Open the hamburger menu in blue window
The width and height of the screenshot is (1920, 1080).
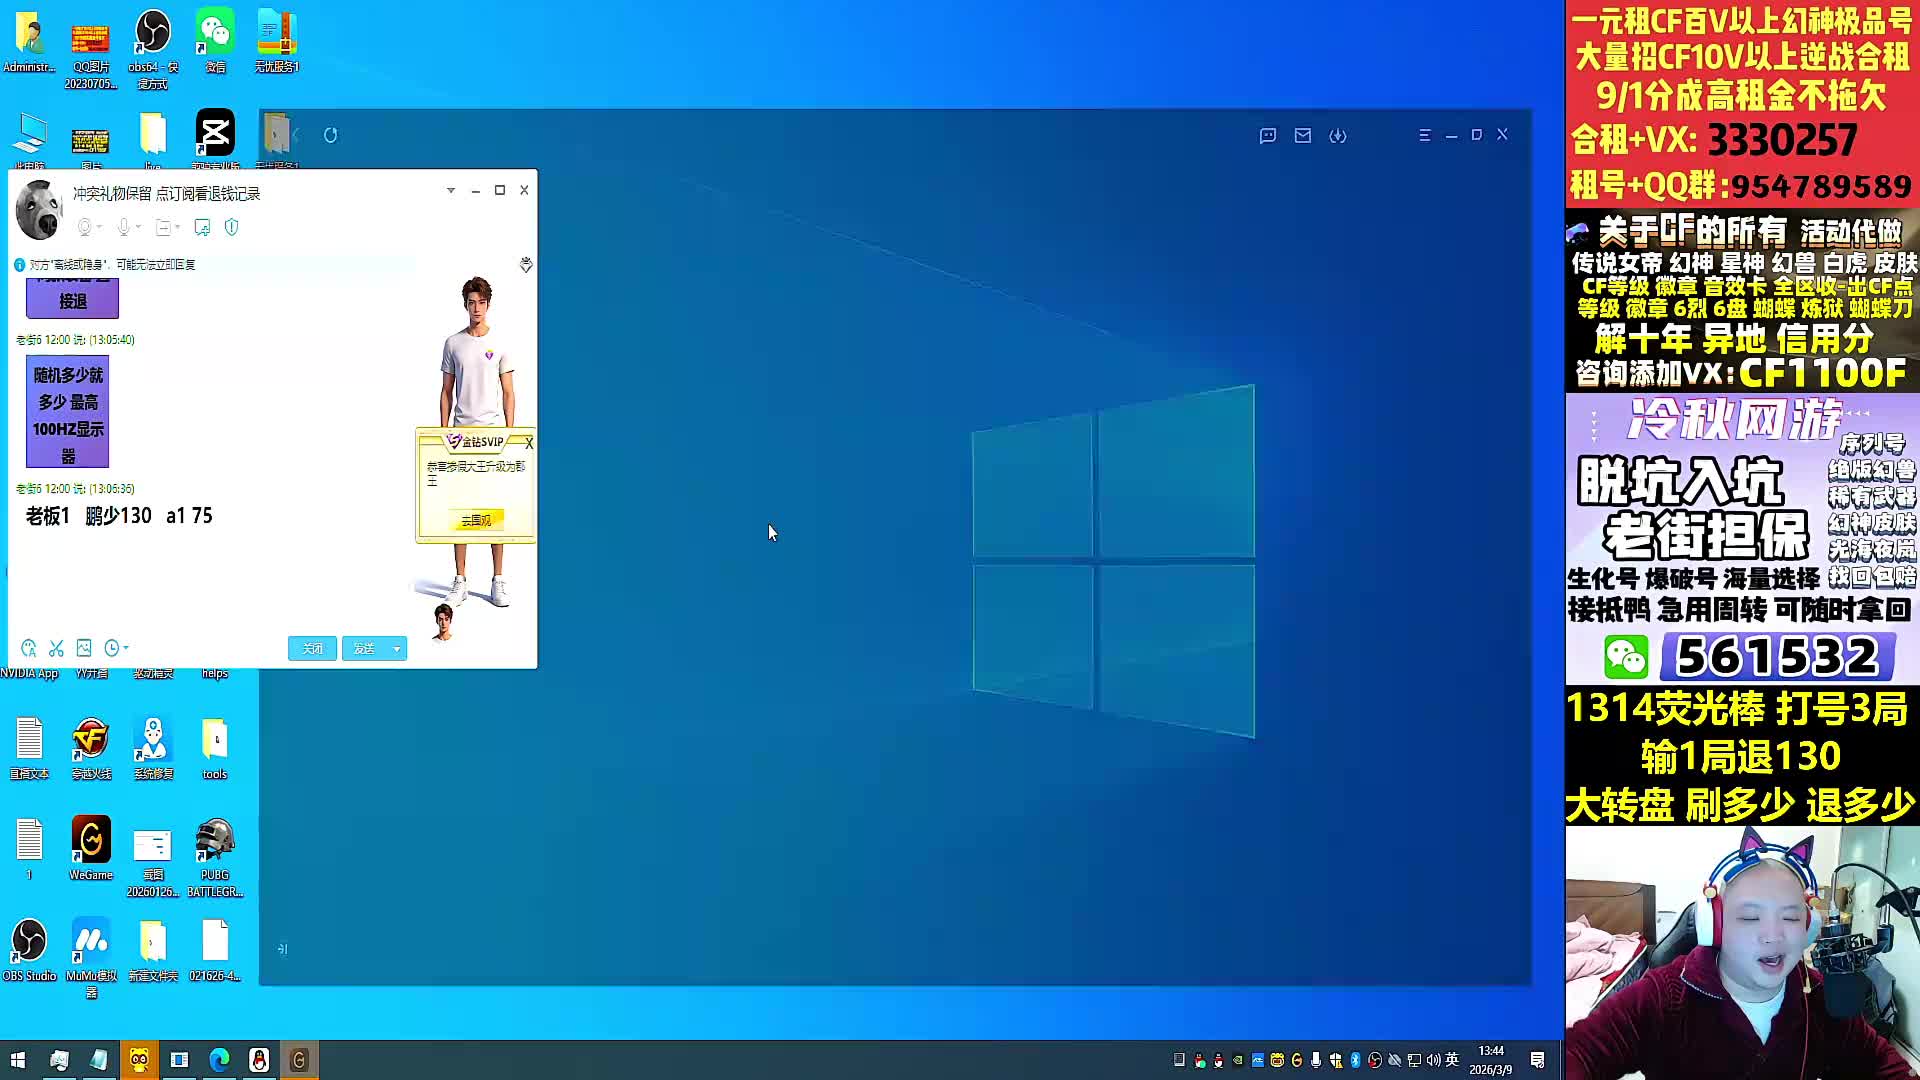(1425, 135)
